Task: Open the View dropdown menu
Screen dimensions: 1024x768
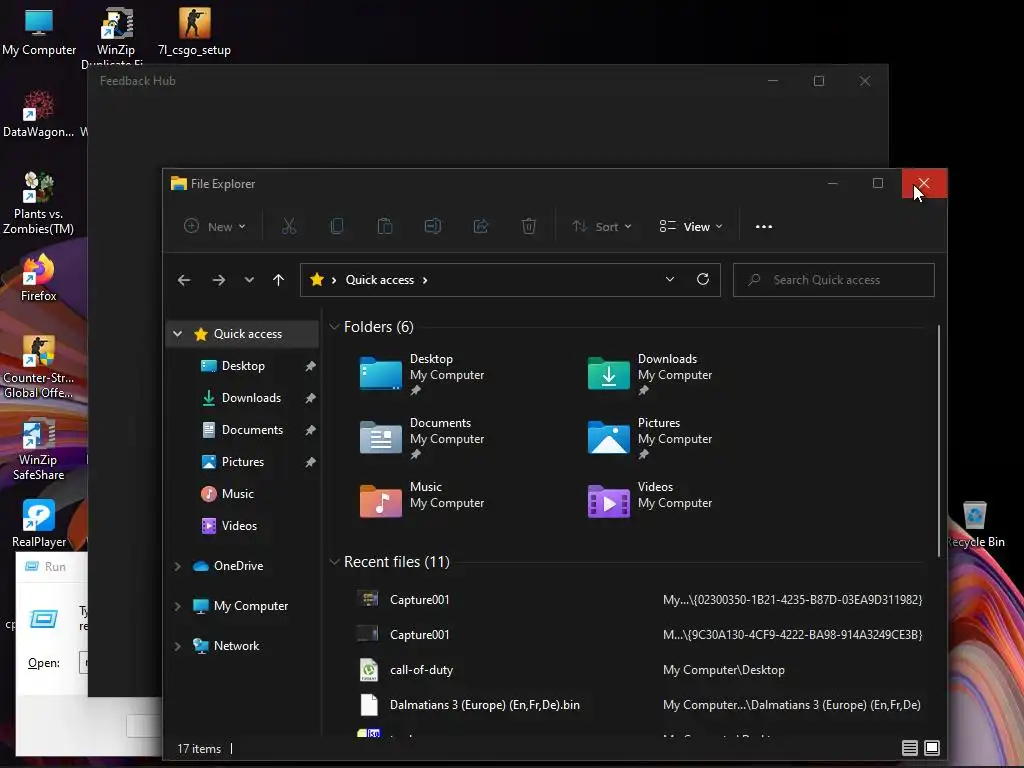Action: 691,227
